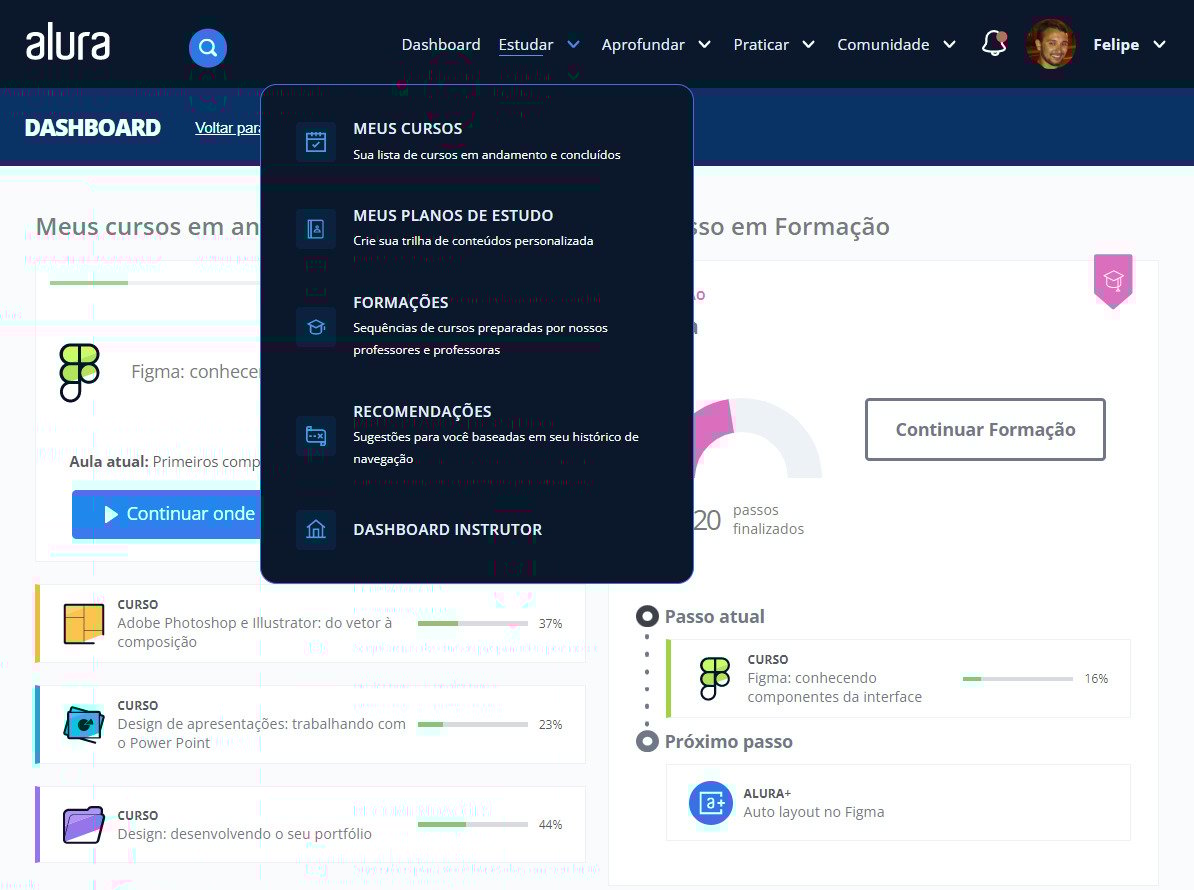Click the Figma logo in current course card

tap(79, 372)
